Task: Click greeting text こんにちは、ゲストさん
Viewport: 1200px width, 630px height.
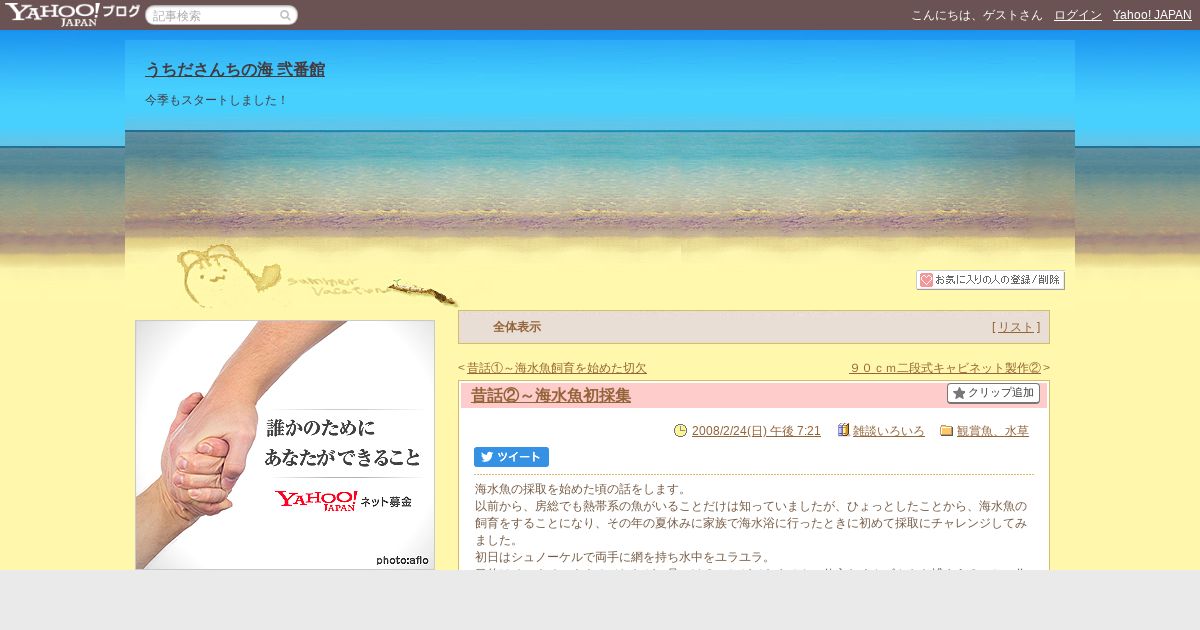Action: click(977, 15)
